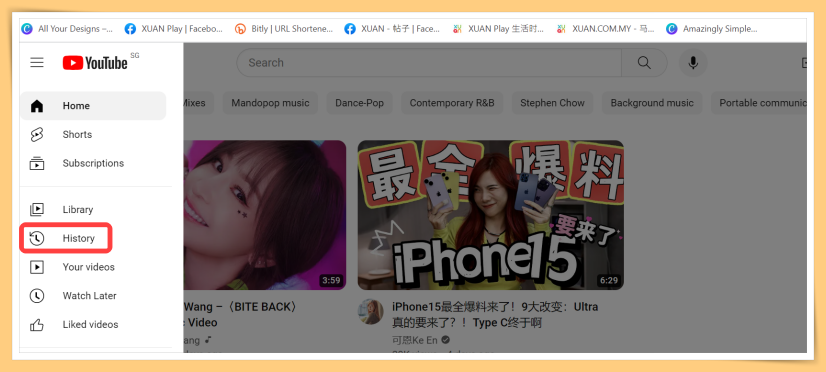Open the iPhone15最全爆料来了 video title
This screenshot has width=826, height=372.
tap(495, 315)
